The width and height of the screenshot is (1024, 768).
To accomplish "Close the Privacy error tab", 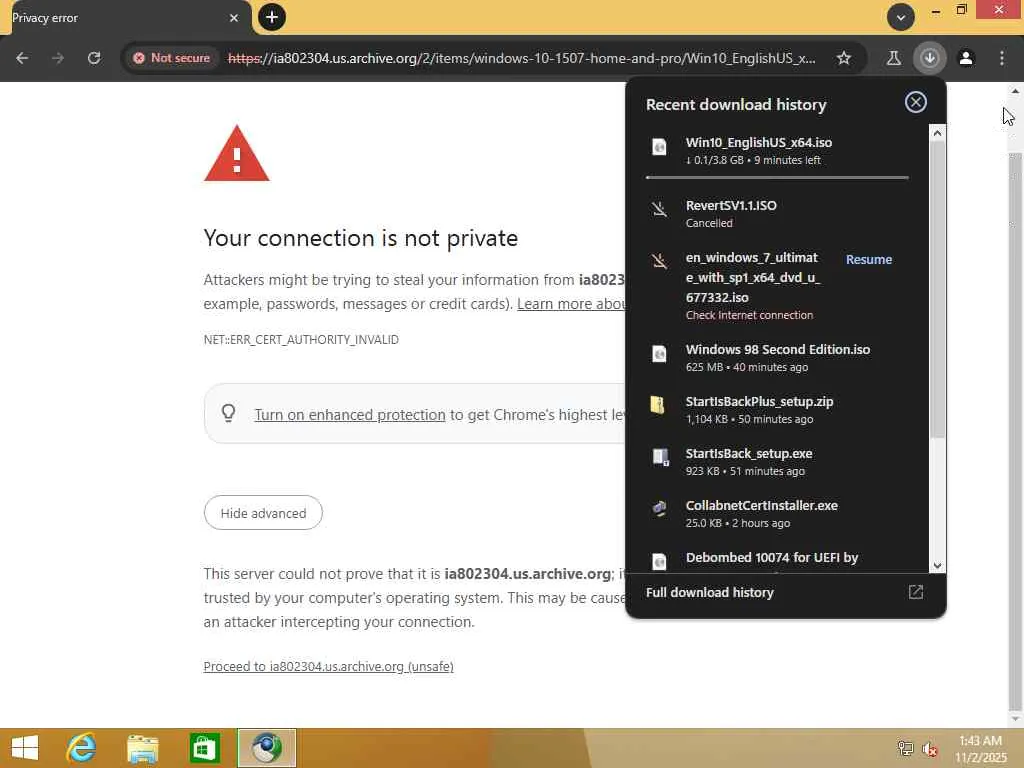I will 234,18.
